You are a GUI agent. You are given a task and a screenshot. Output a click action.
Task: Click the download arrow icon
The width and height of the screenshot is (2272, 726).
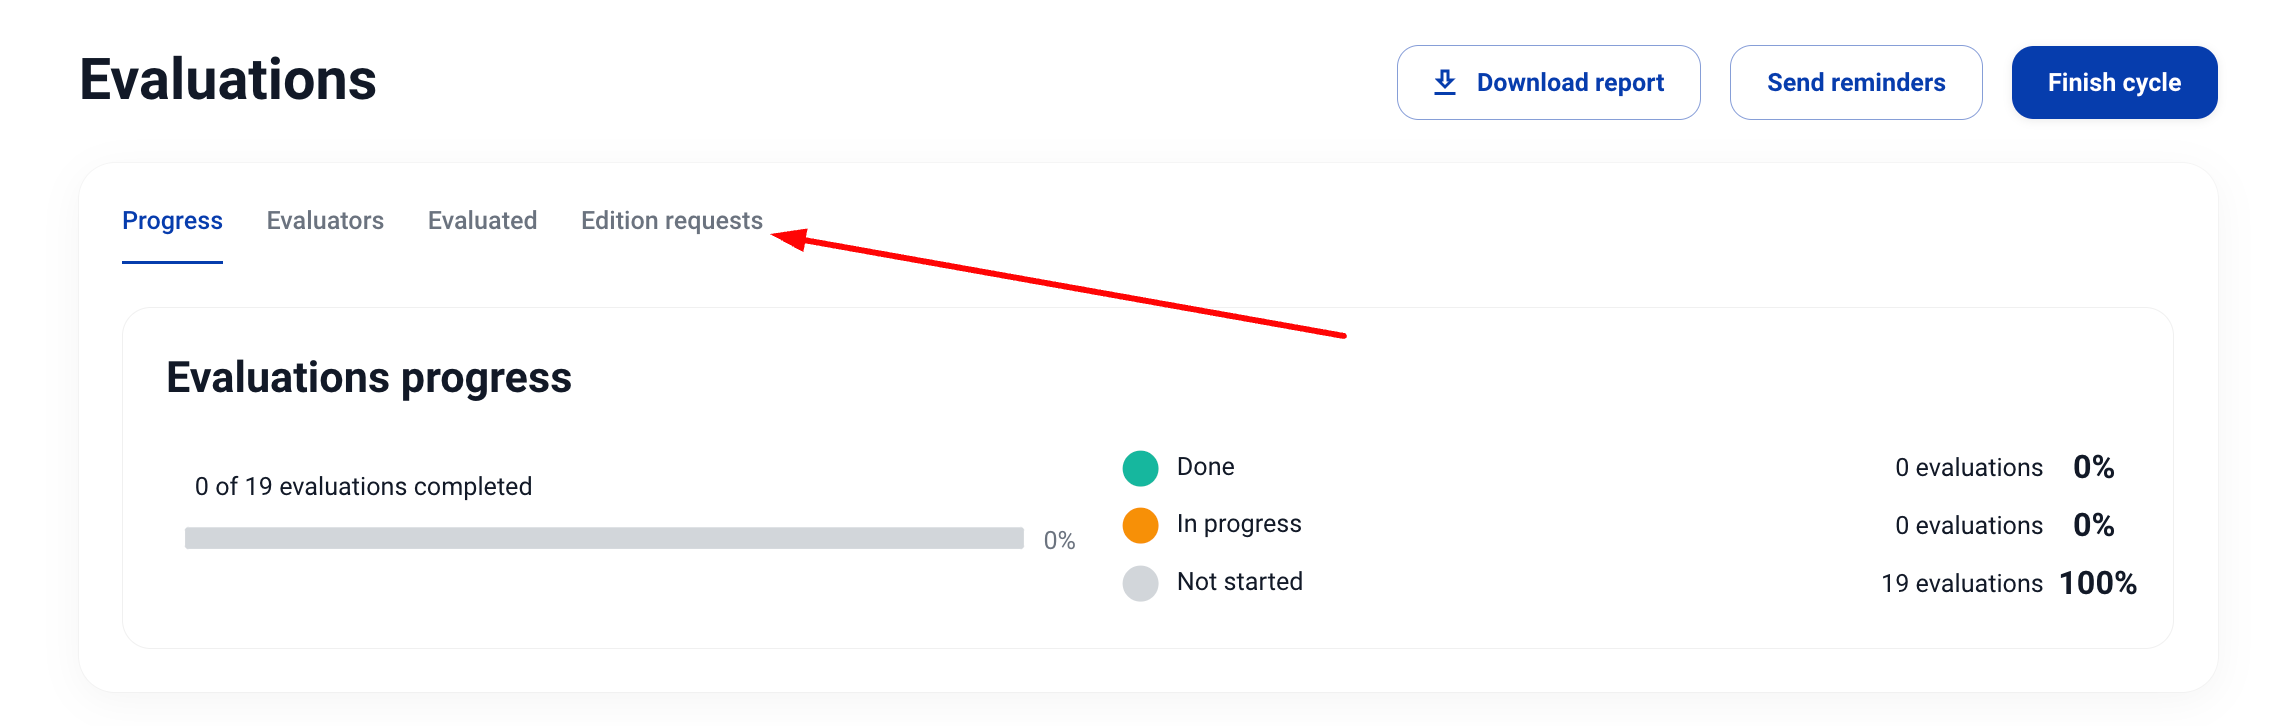pyautogui.click(x=1445, y=82)
